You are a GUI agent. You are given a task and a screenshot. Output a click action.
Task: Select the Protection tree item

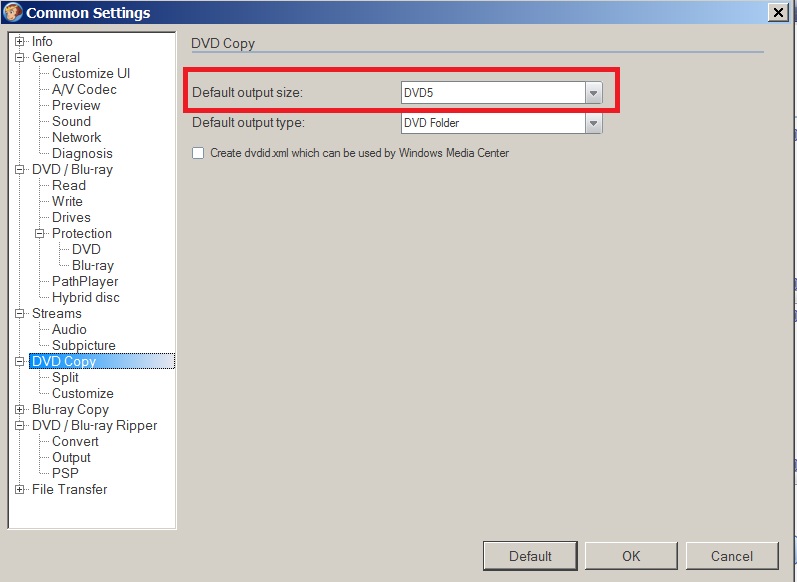tap(82, 233)
